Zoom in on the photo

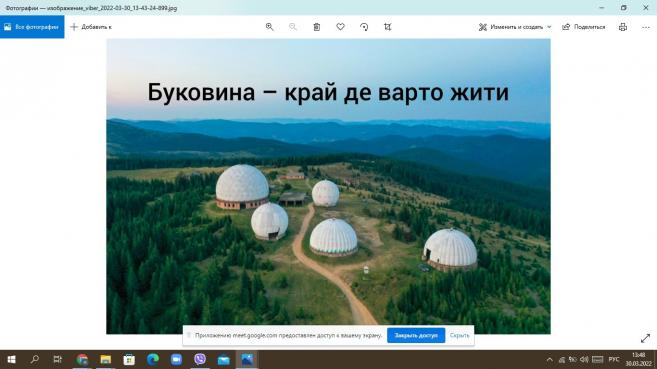269,27
